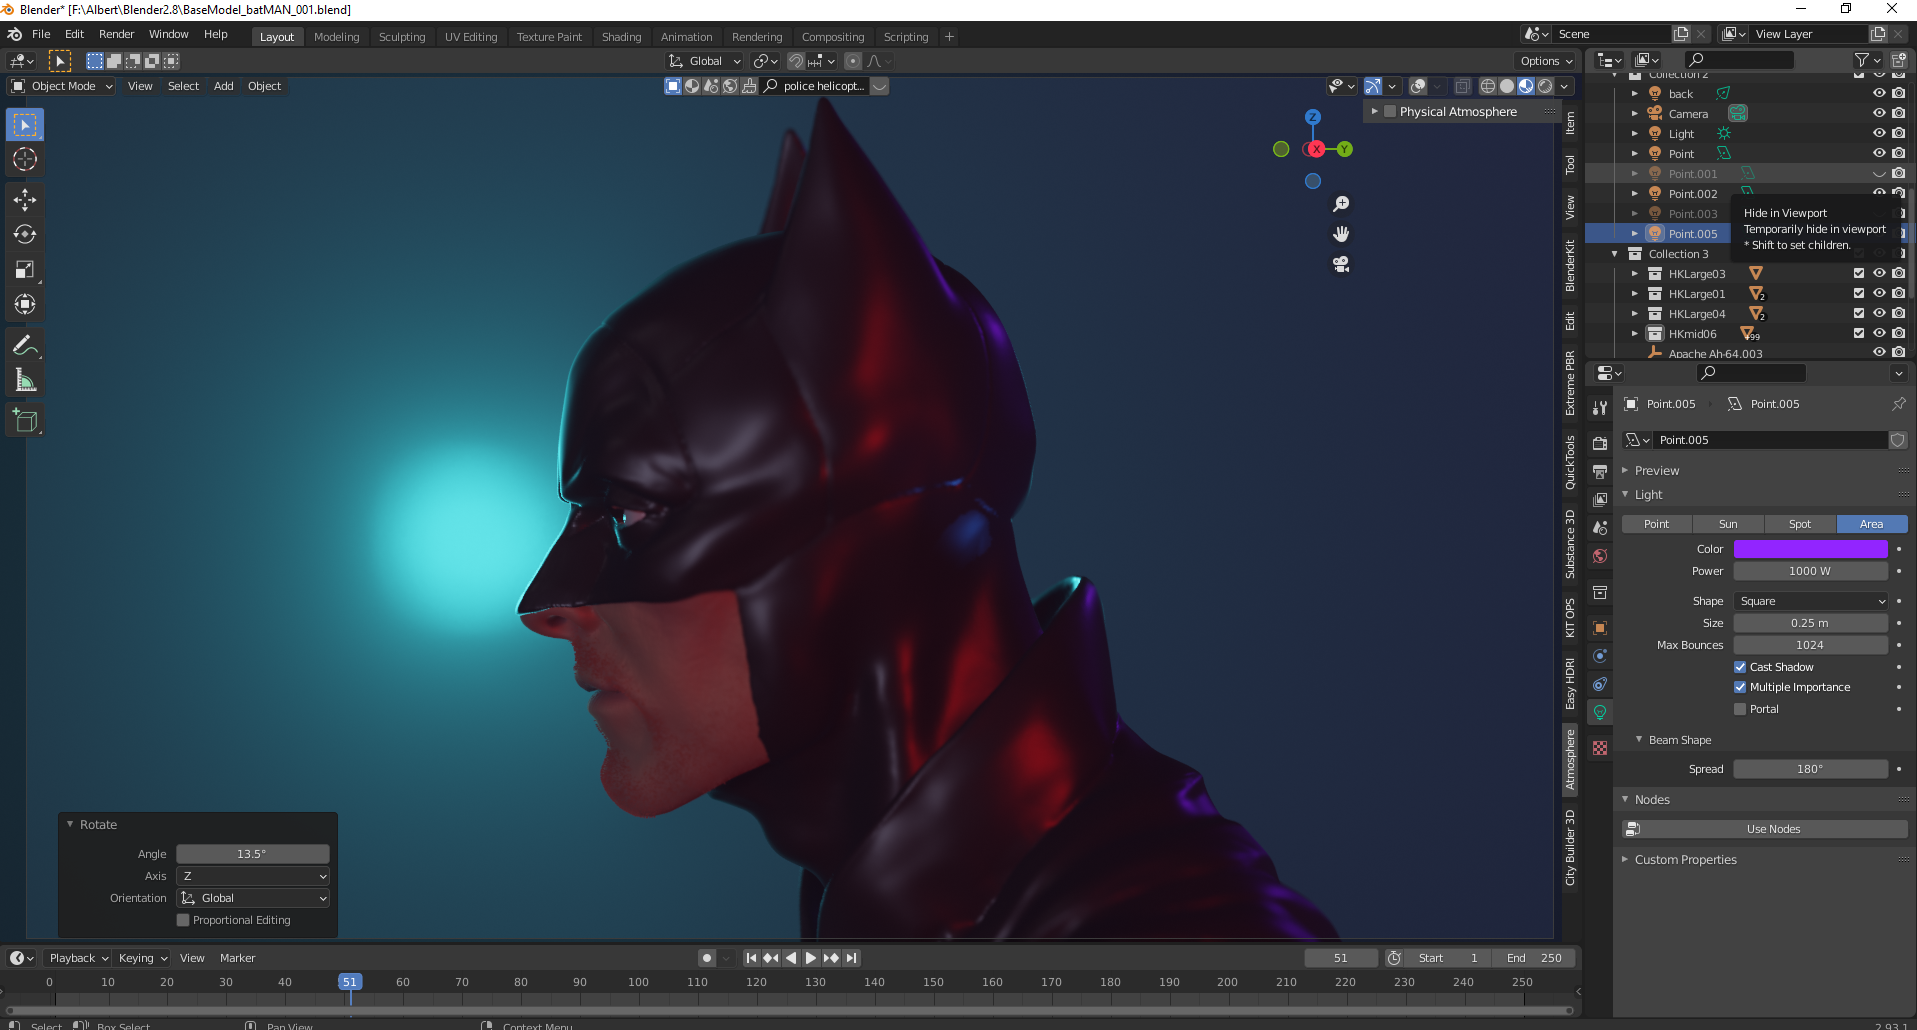Switch to wireframe viewport shading

(1488, 86)
